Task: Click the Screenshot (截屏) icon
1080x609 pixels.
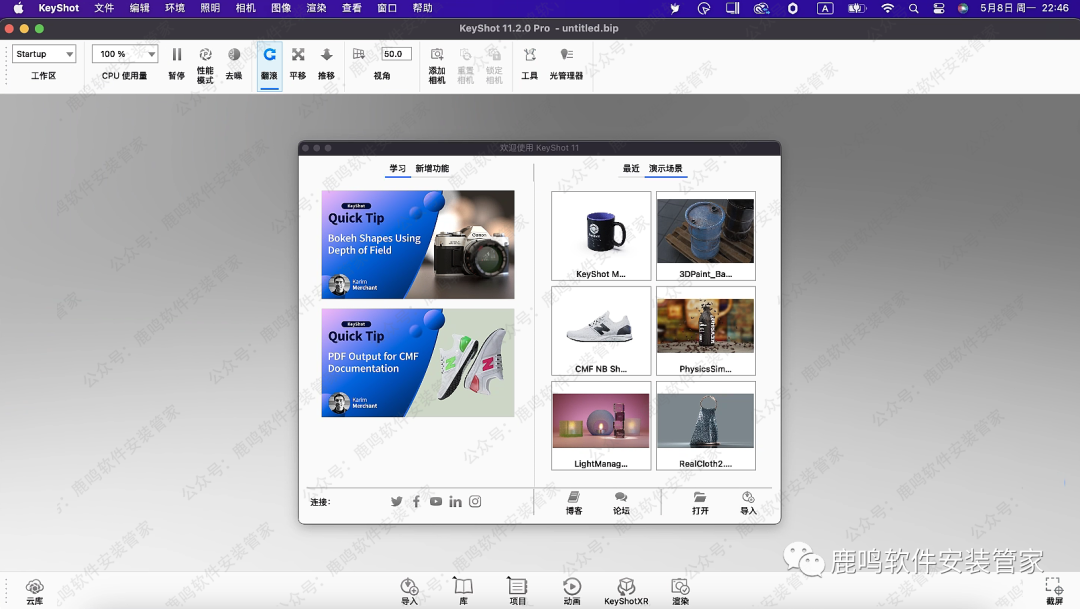Action: 1054,590
